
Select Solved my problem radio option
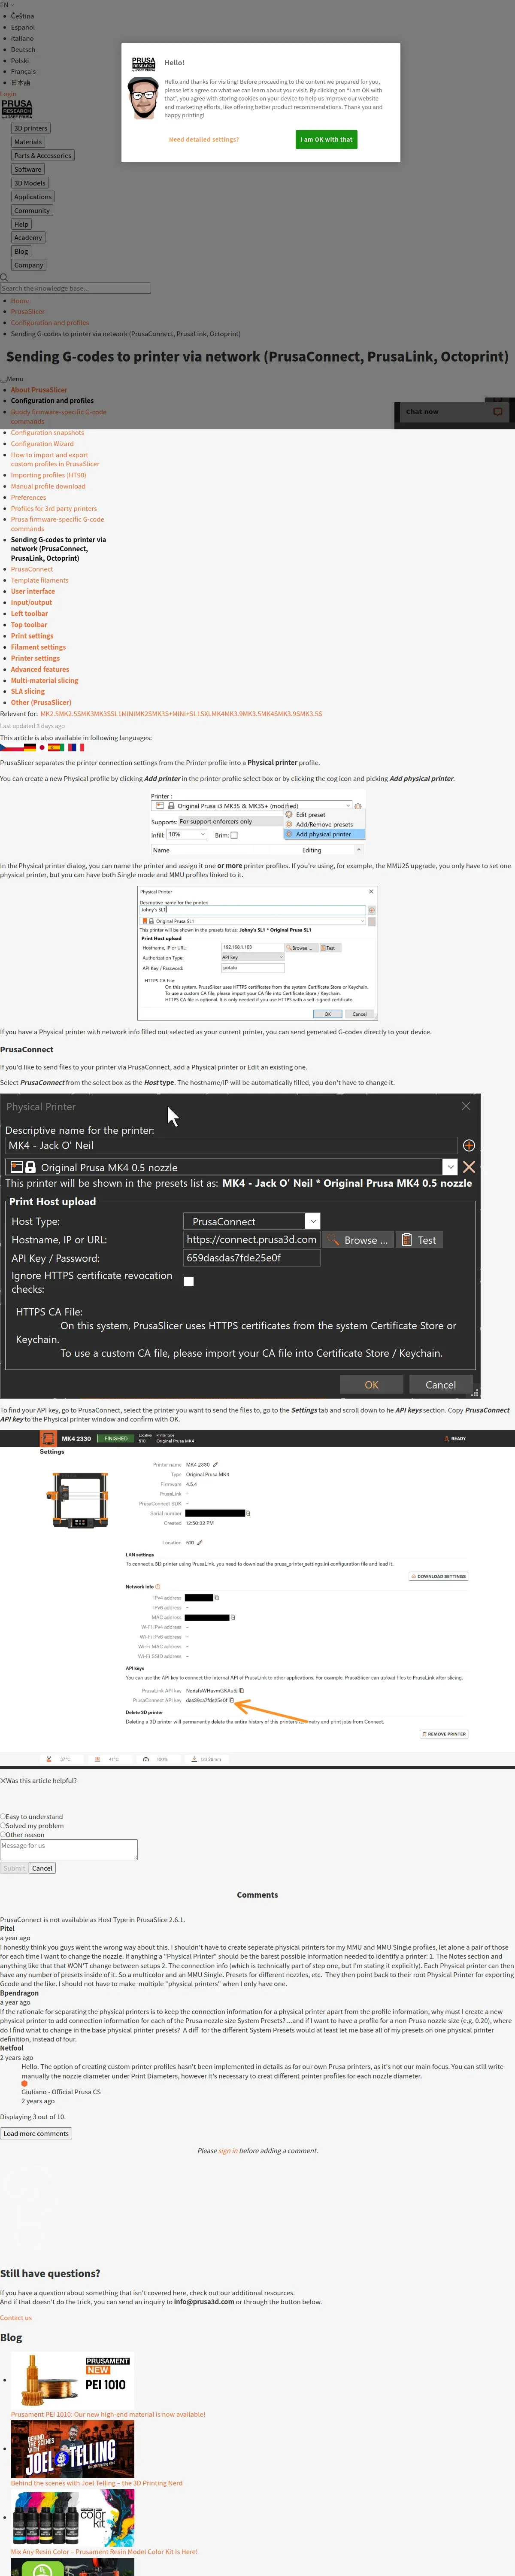point(3,1825)
